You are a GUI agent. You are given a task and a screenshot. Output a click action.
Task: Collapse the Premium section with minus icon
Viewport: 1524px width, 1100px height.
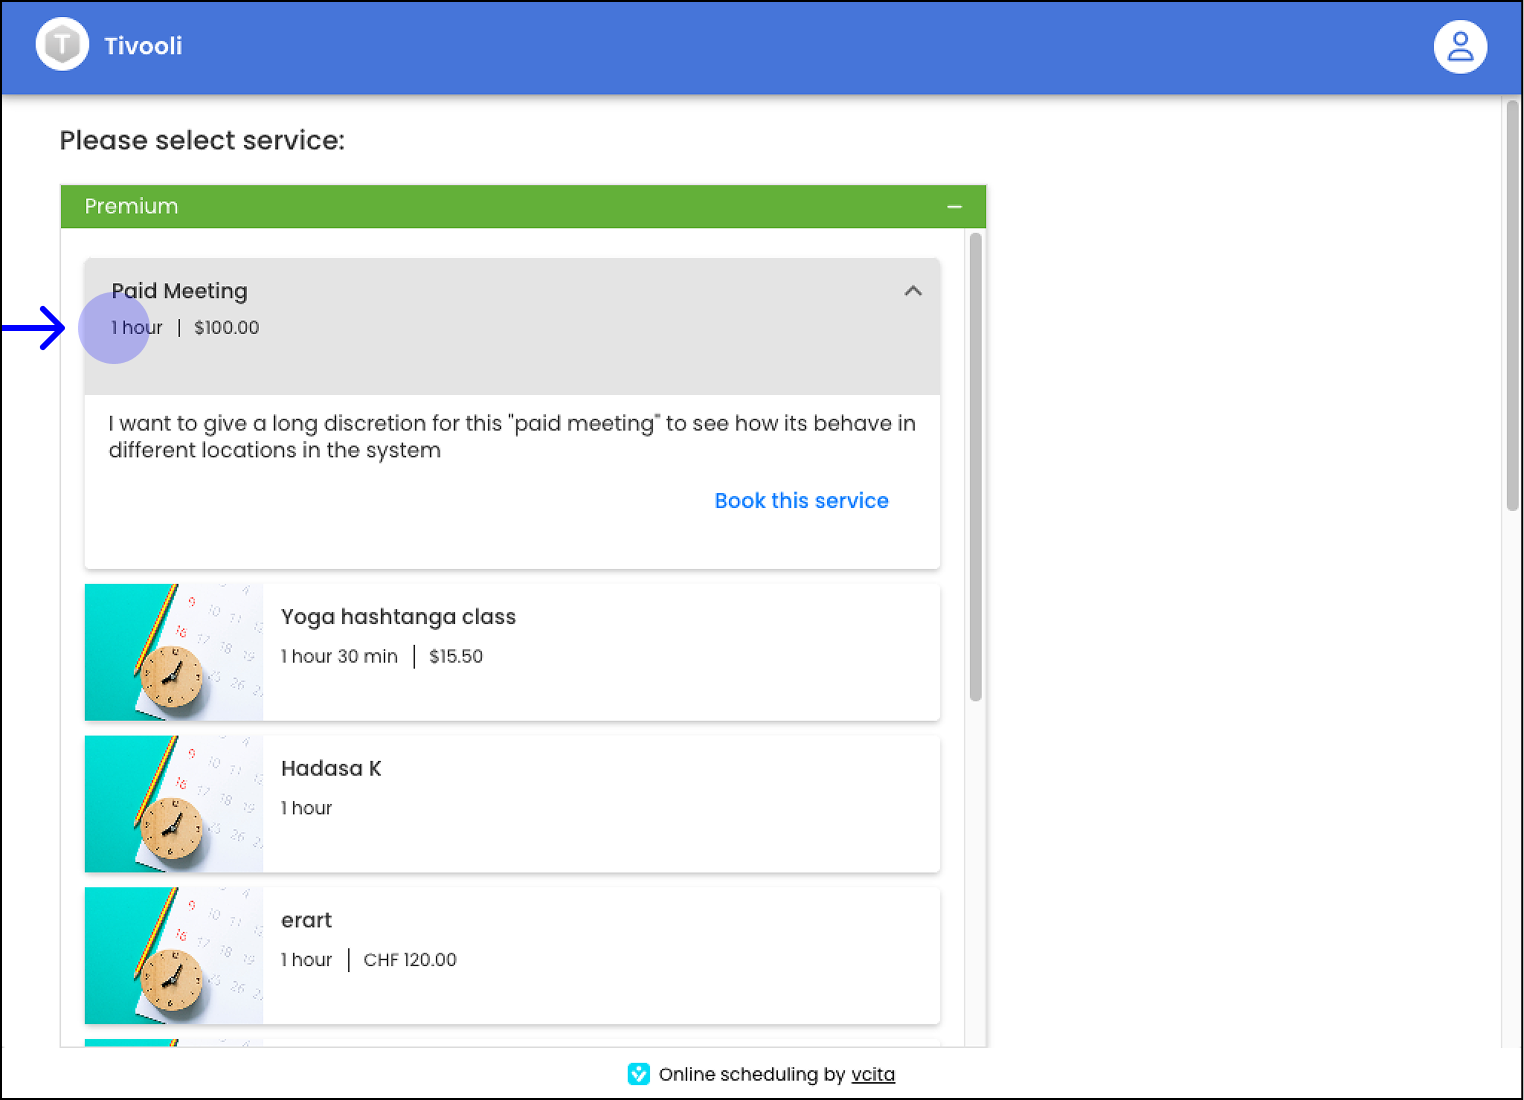pyautogui.click(x=954, y=207)
